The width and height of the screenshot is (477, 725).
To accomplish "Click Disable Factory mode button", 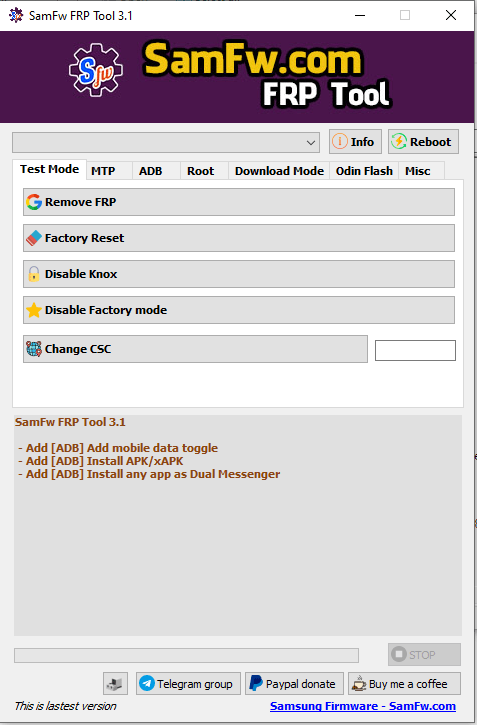I will click(x=239, y=310).
